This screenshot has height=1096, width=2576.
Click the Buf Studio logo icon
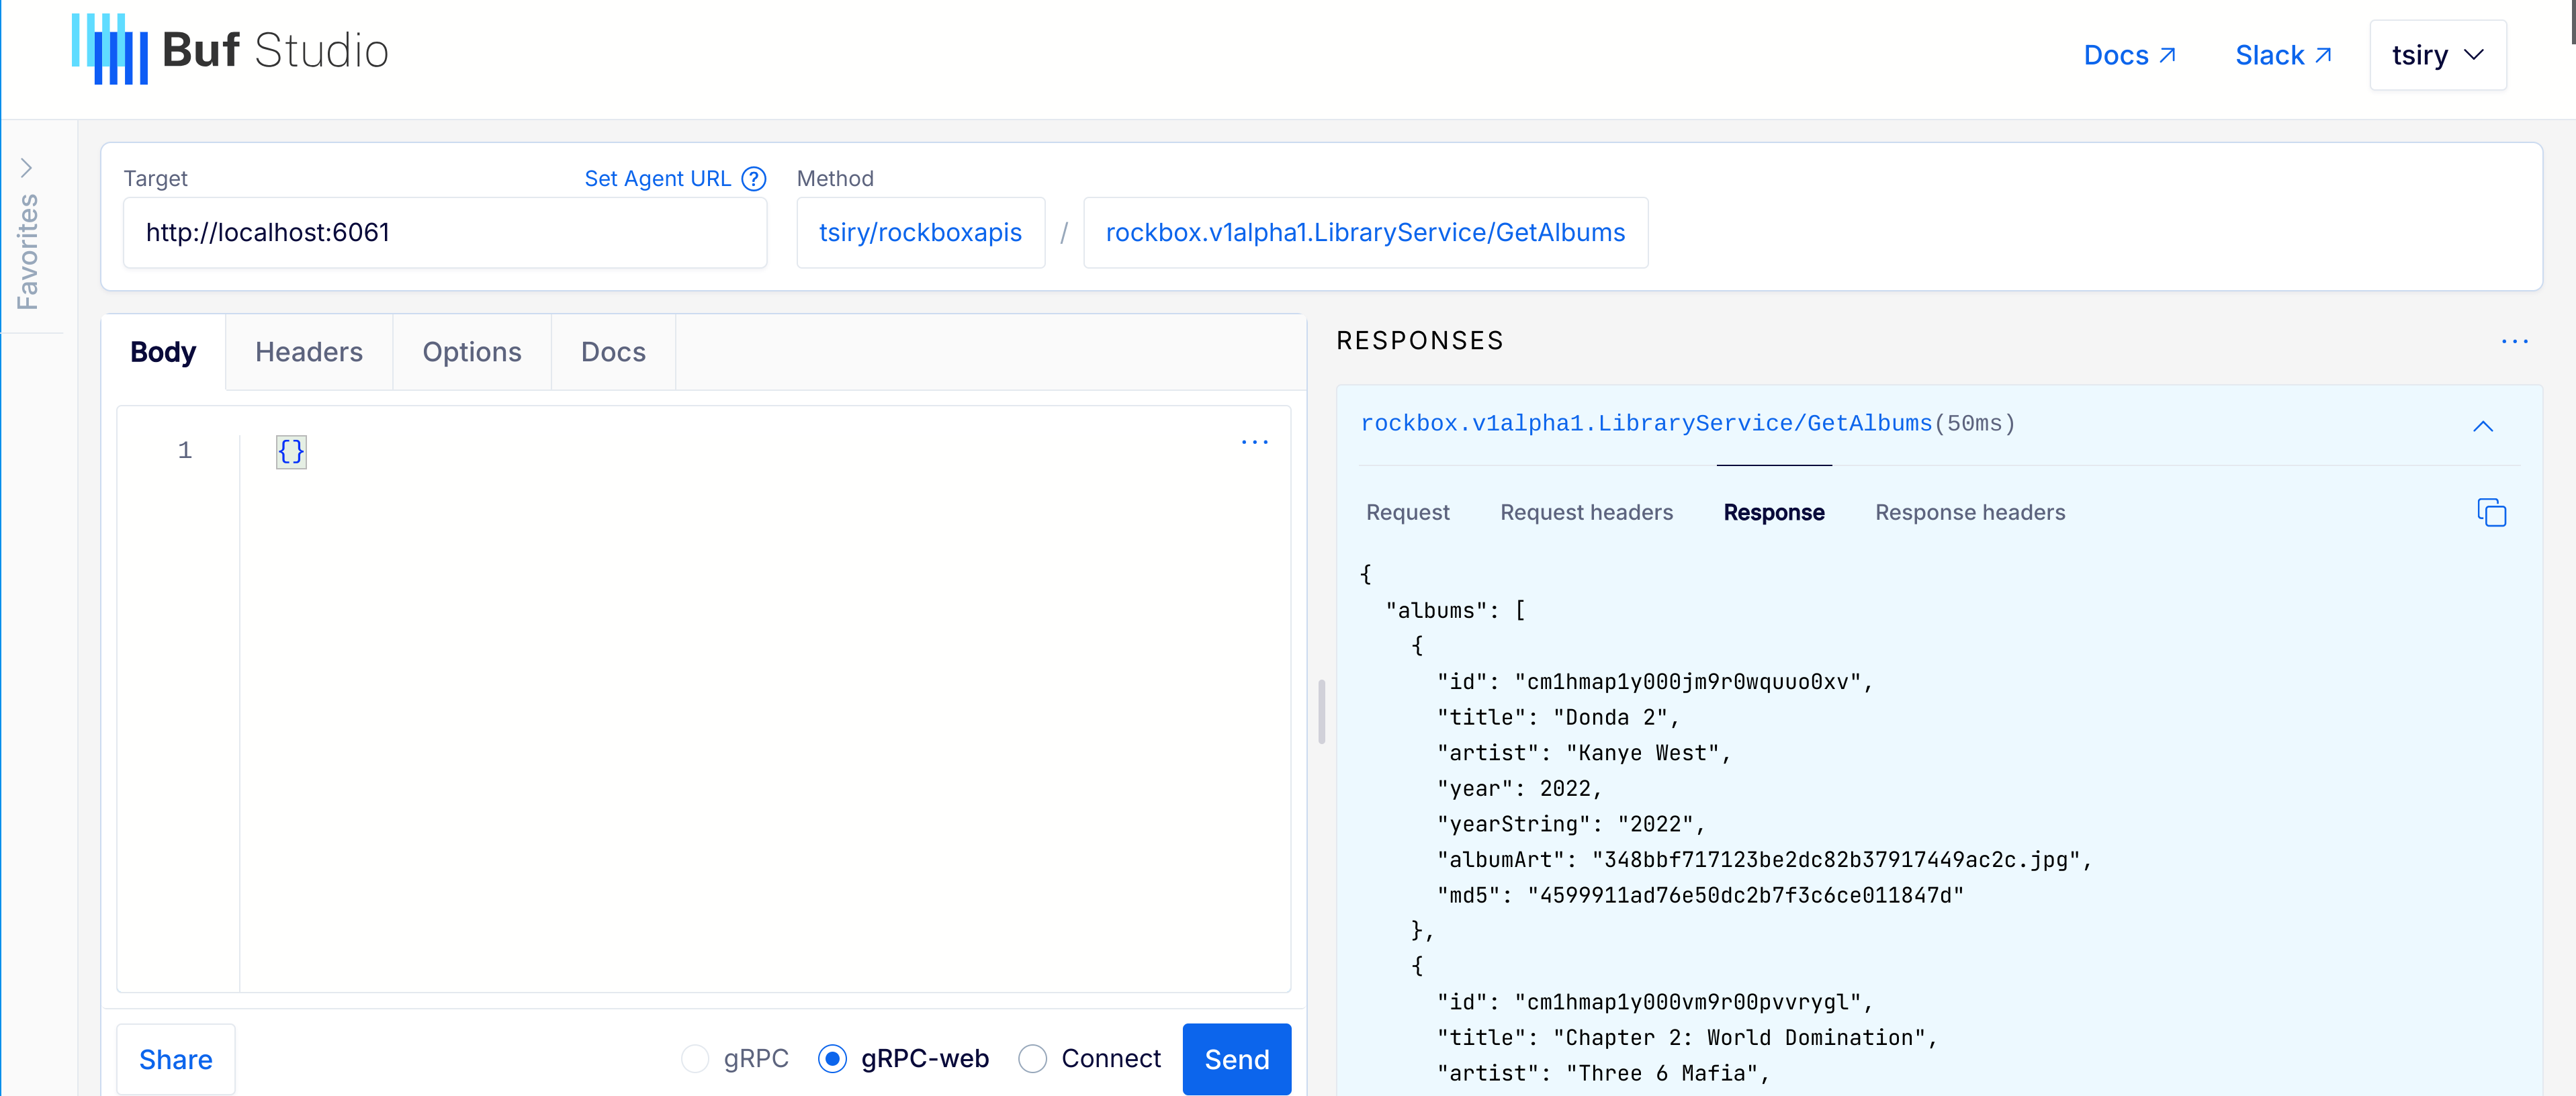[x=110, y=49]
